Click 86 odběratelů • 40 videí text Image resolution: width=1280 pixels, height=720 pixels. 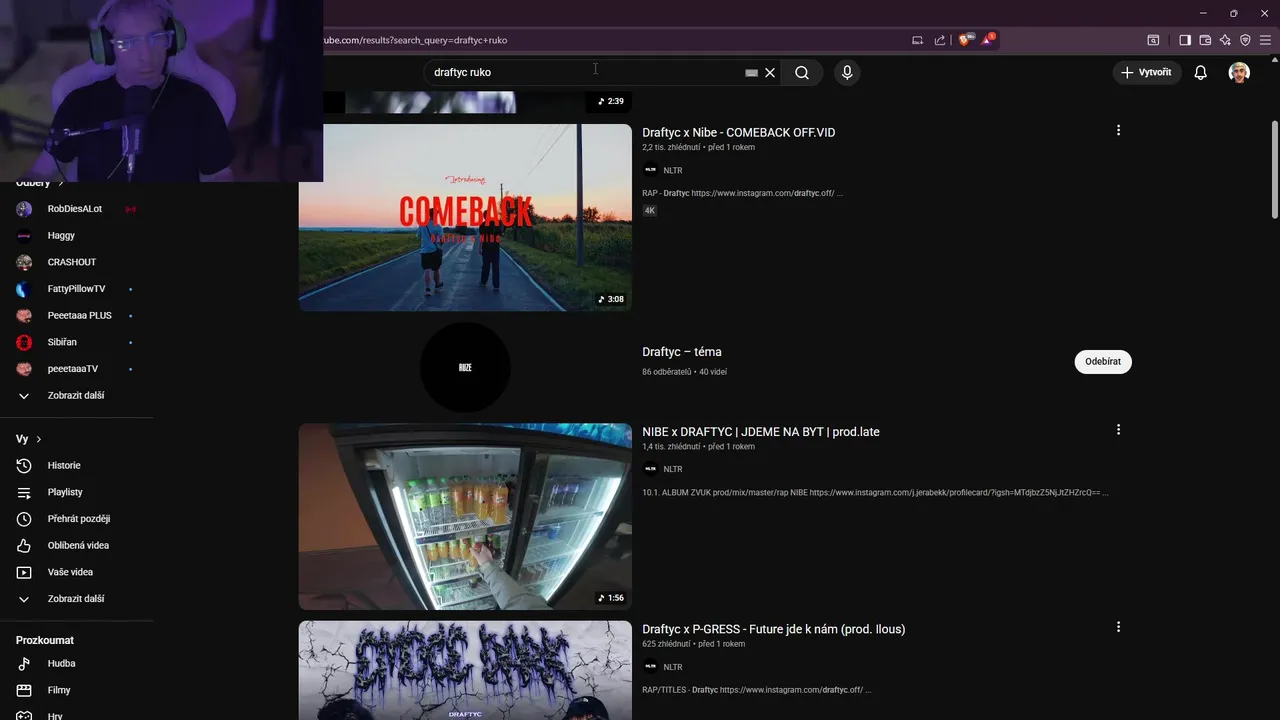coord(685,372)
